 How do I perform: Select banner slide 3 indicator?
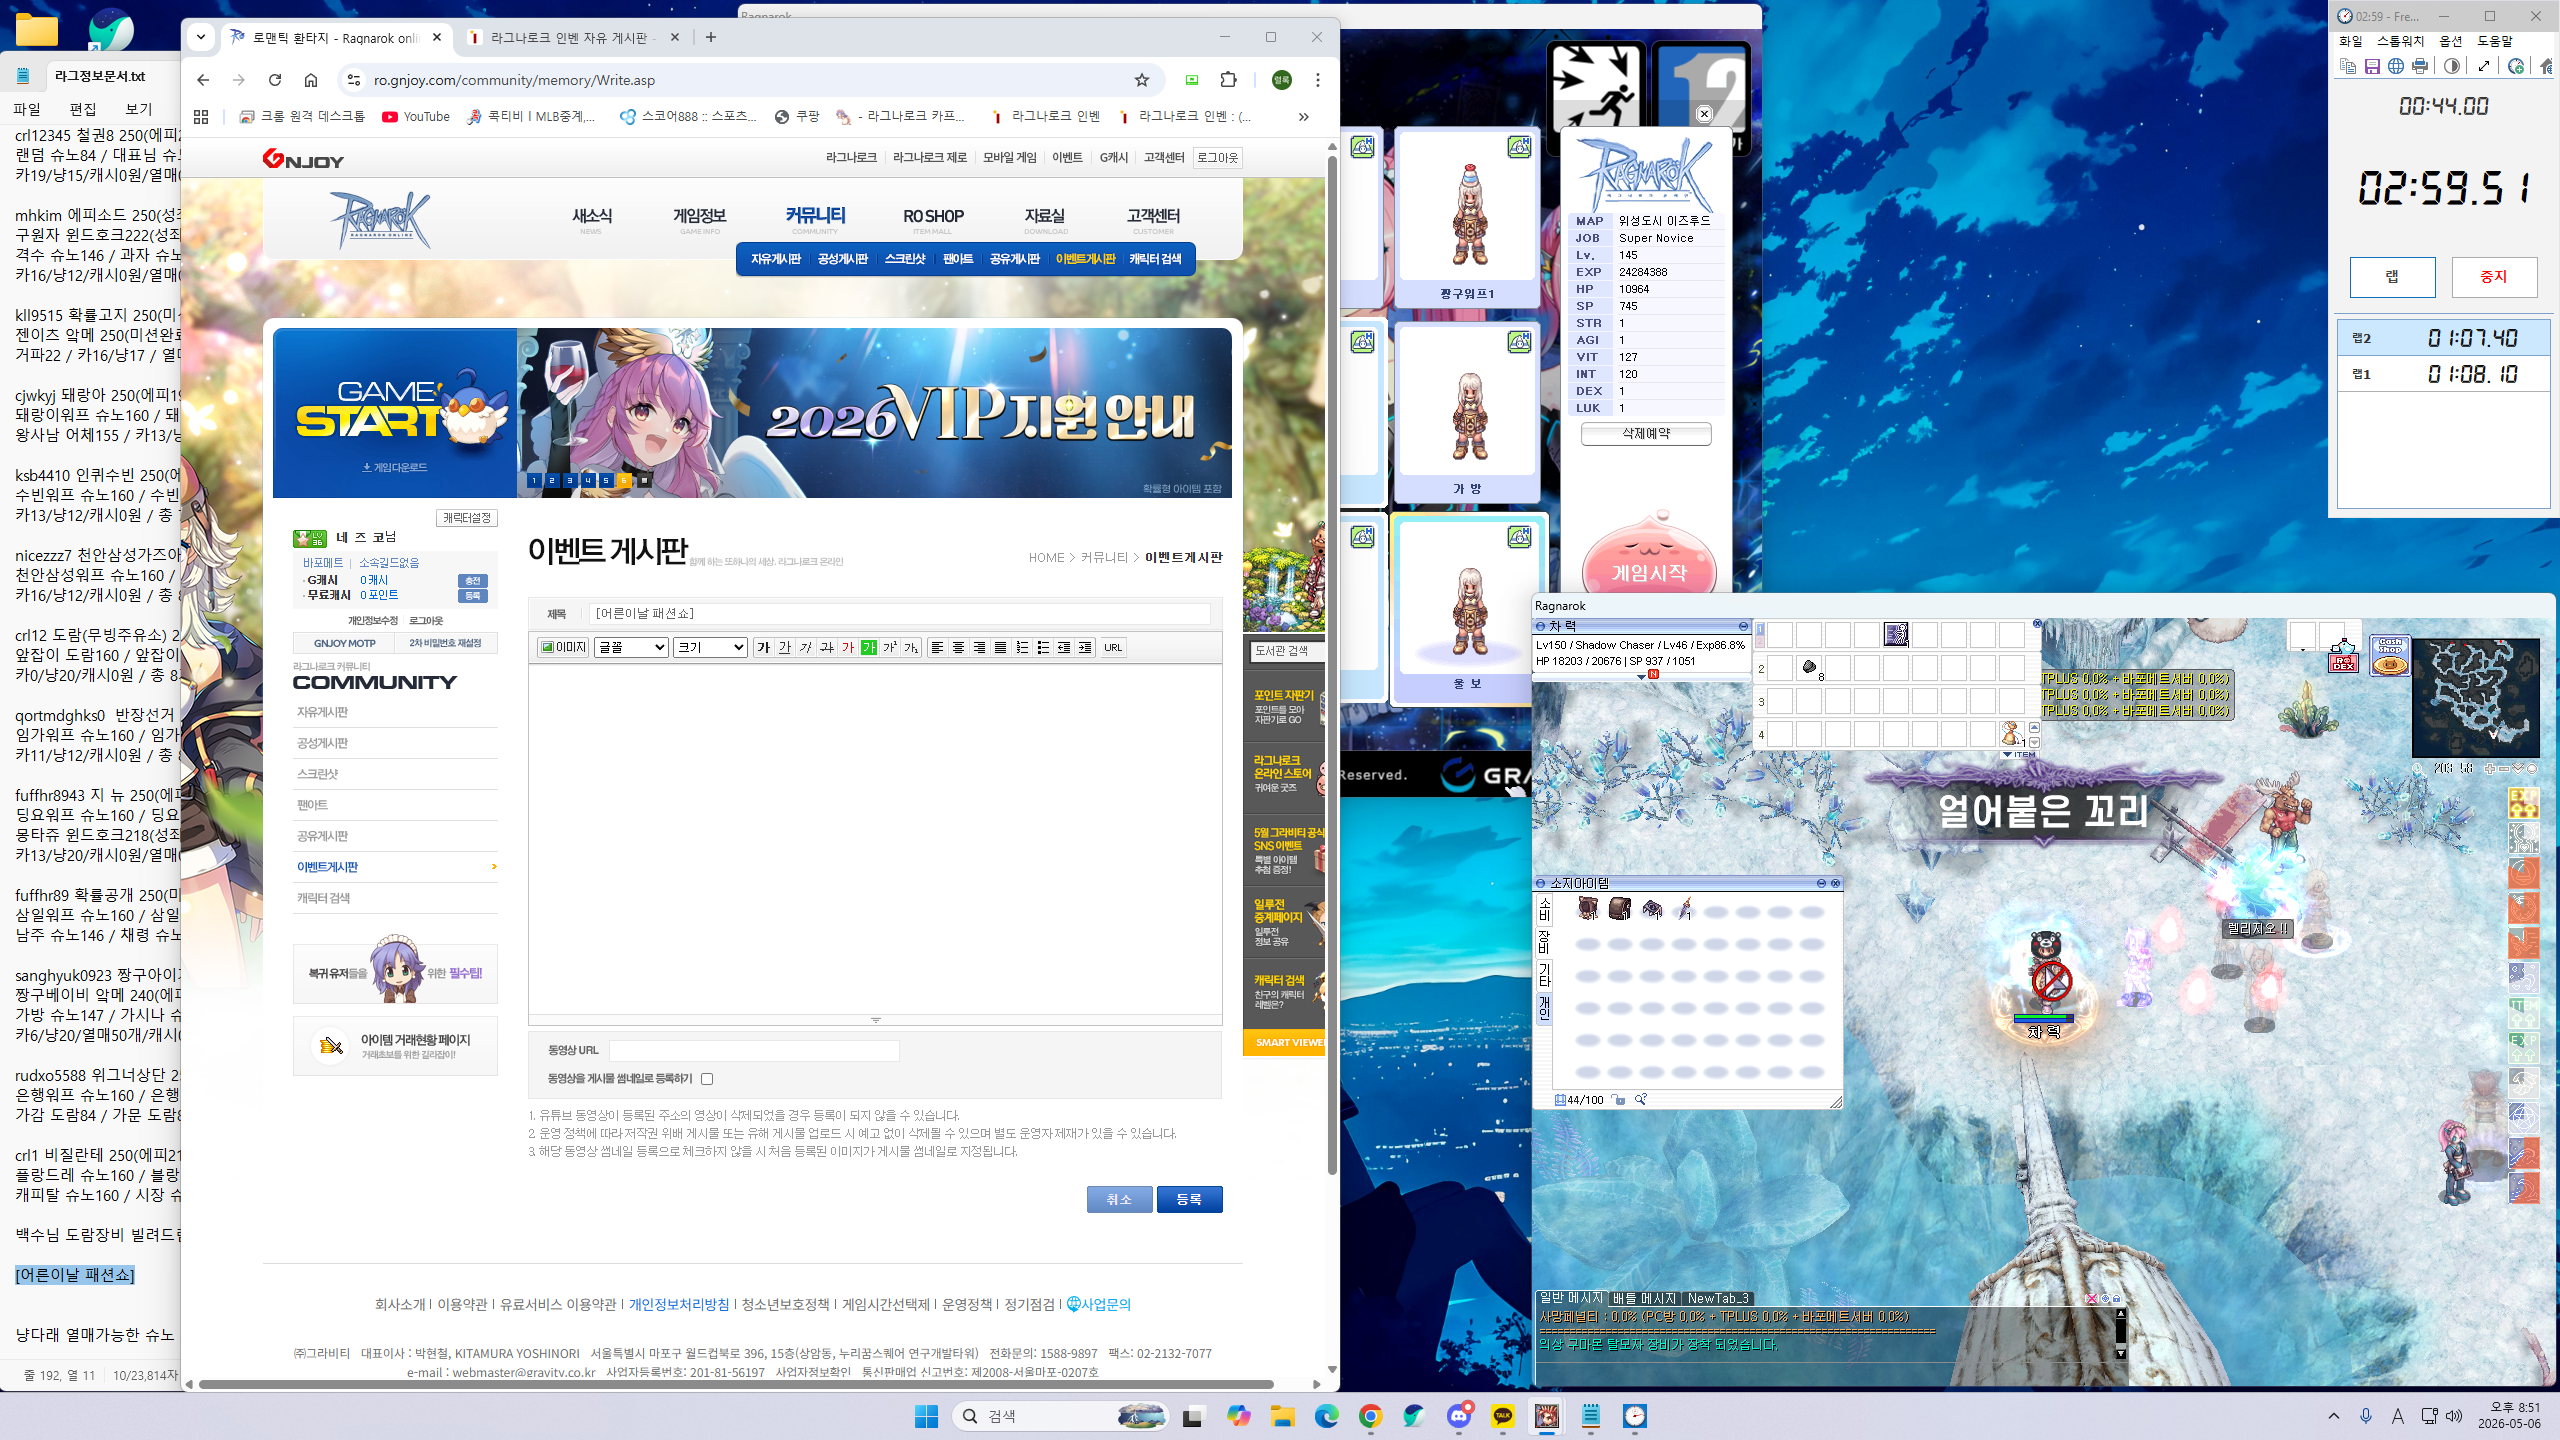coord(570,481)
